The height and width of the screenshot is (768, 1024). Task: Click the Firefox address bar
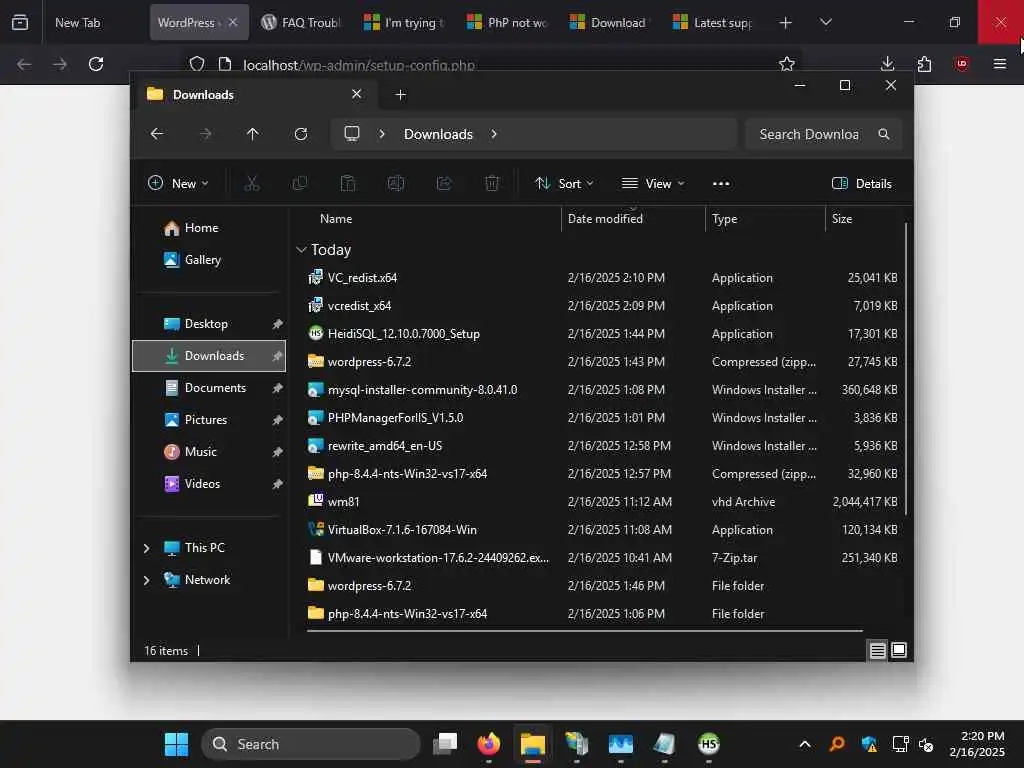pos(490,65)
